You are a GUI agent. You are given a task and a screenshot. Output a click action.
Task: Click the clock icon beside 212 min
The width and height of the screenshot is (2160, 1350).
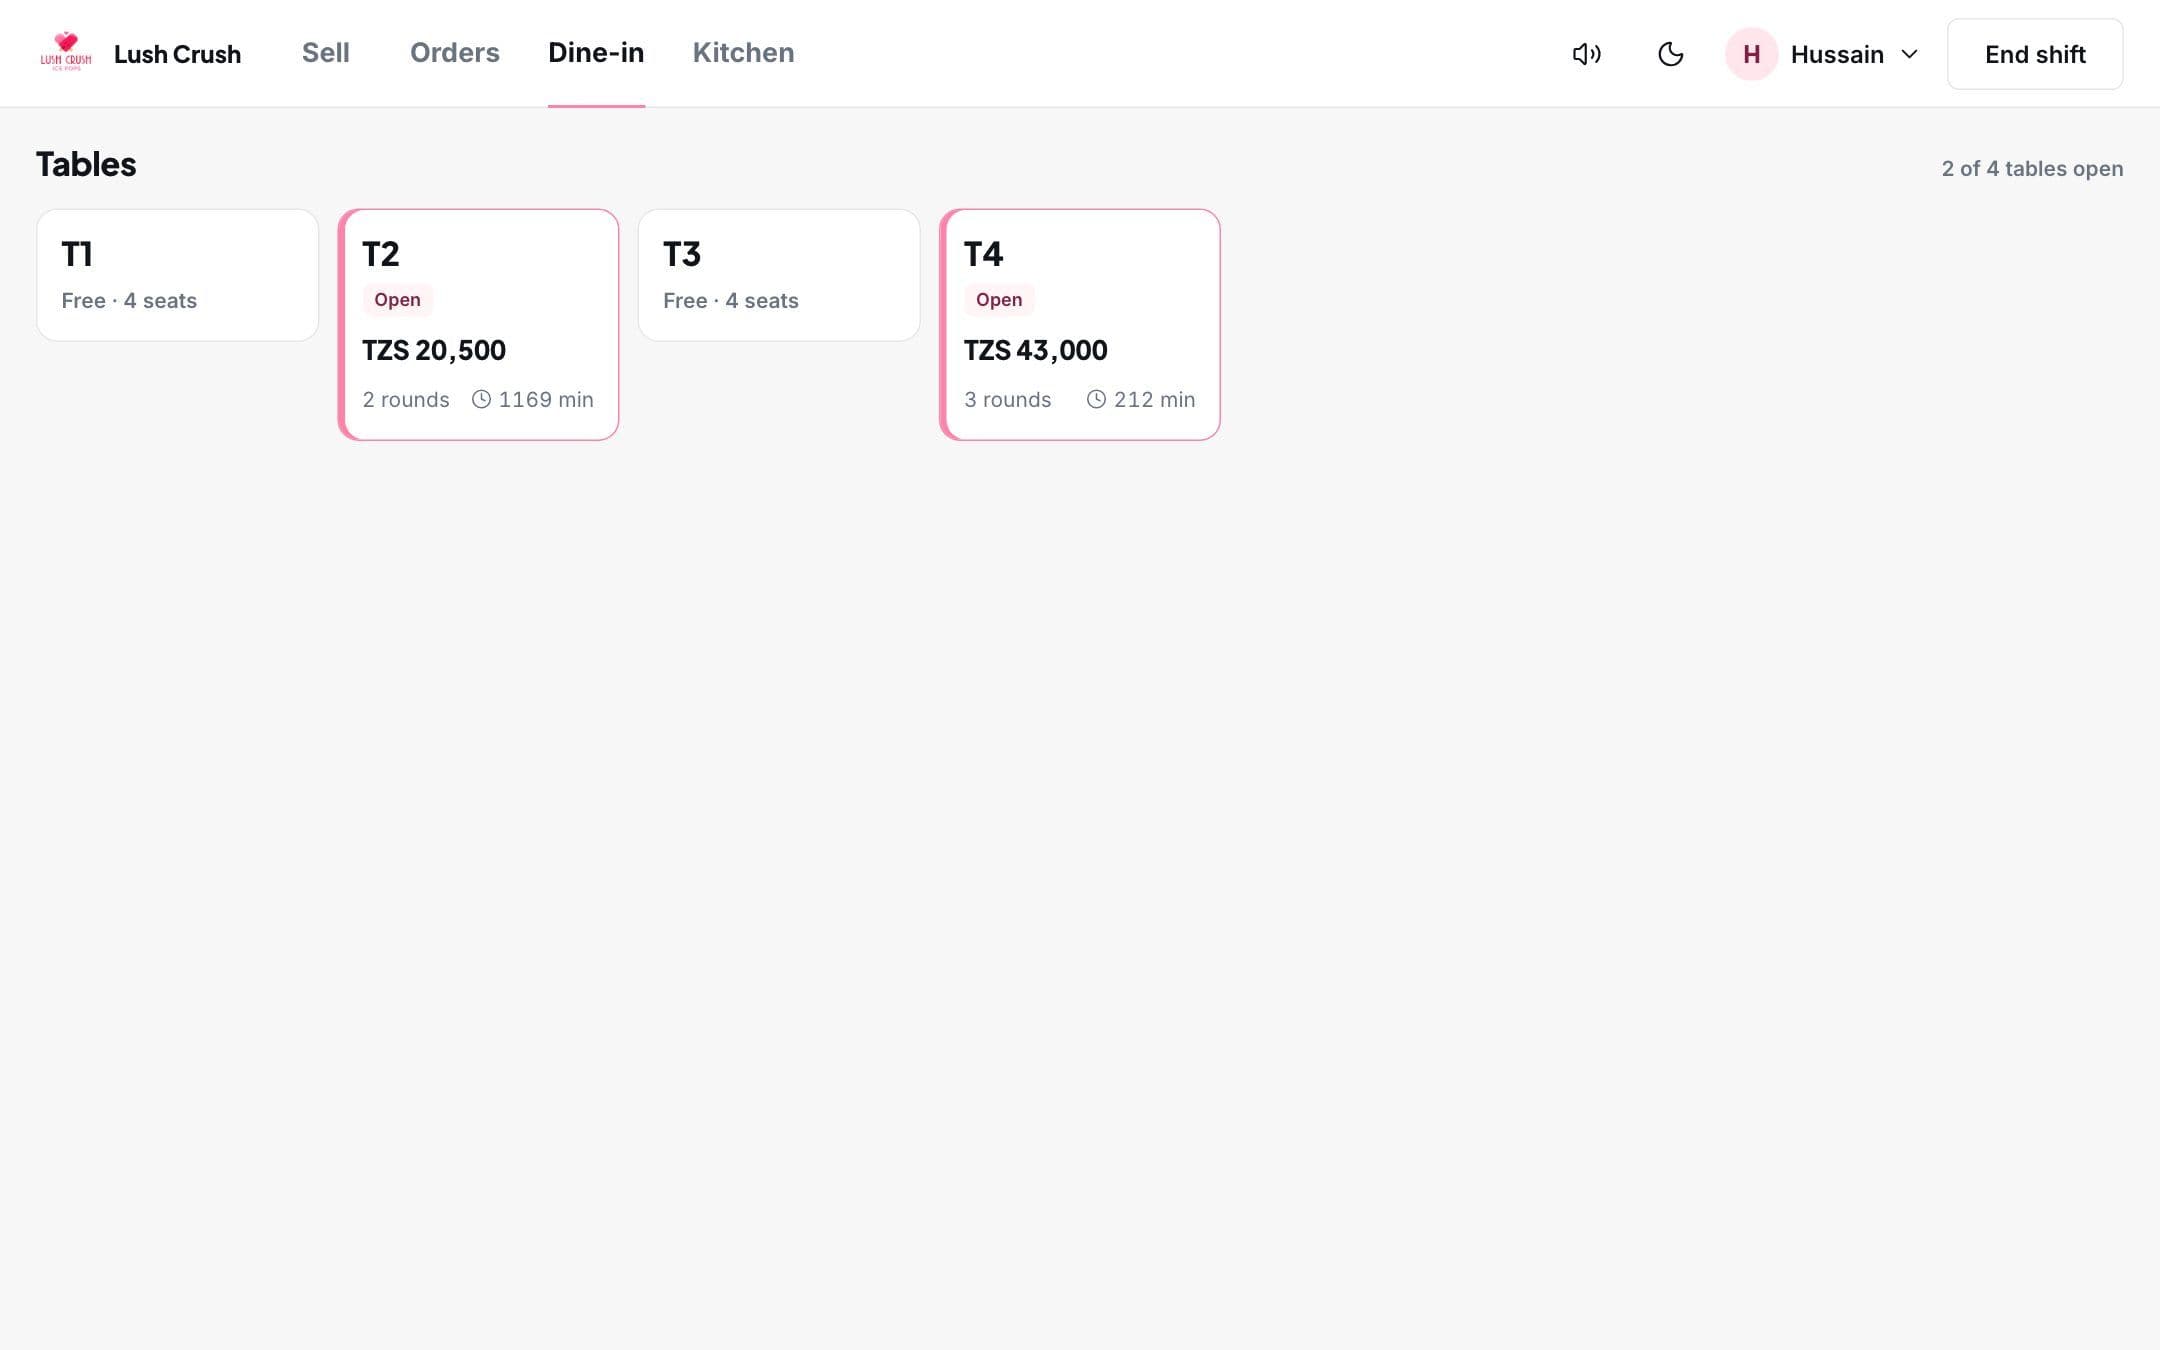(1096, 399)
